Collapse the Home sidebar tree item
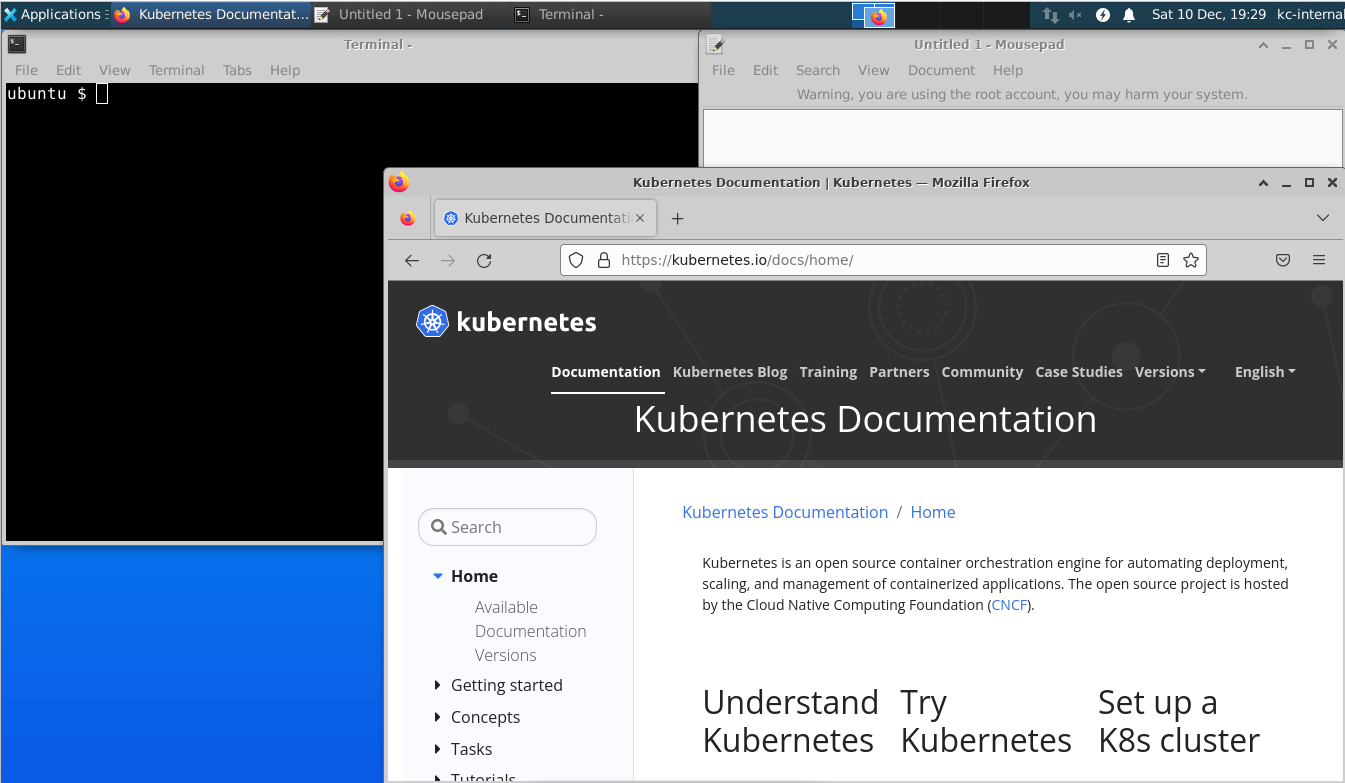 (438, 576)
